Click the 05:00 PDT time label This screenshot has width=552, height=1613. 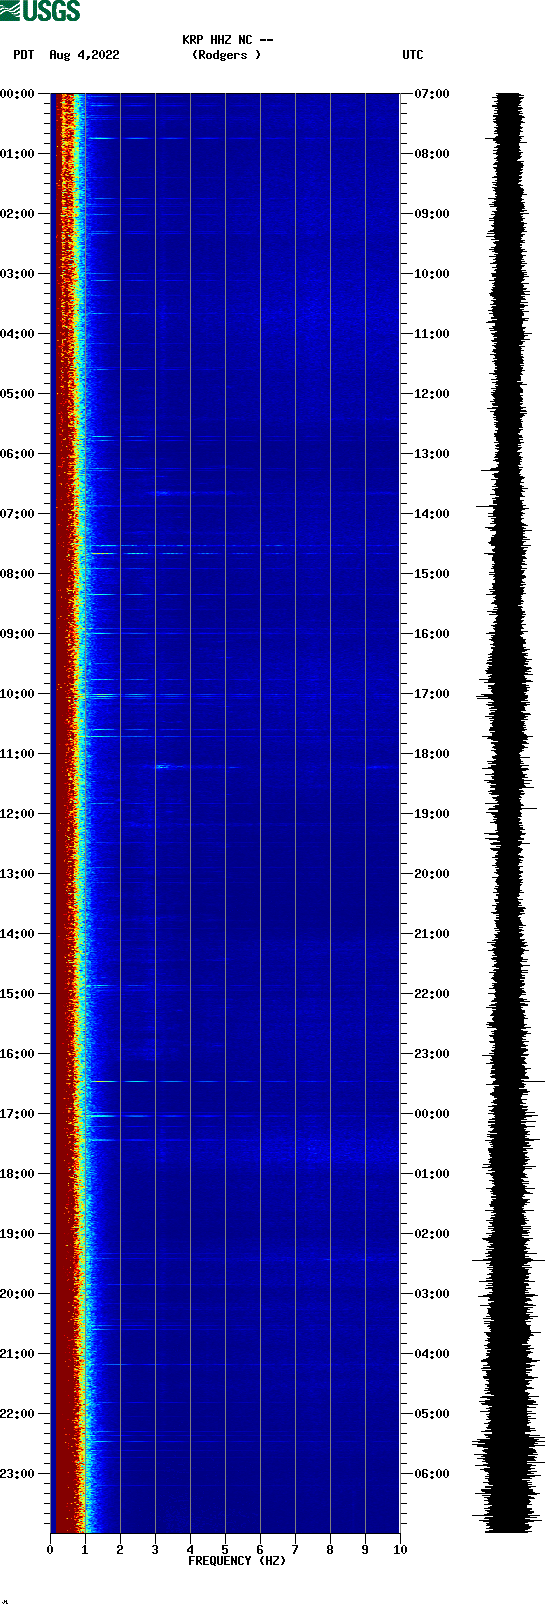coord(18,394)
